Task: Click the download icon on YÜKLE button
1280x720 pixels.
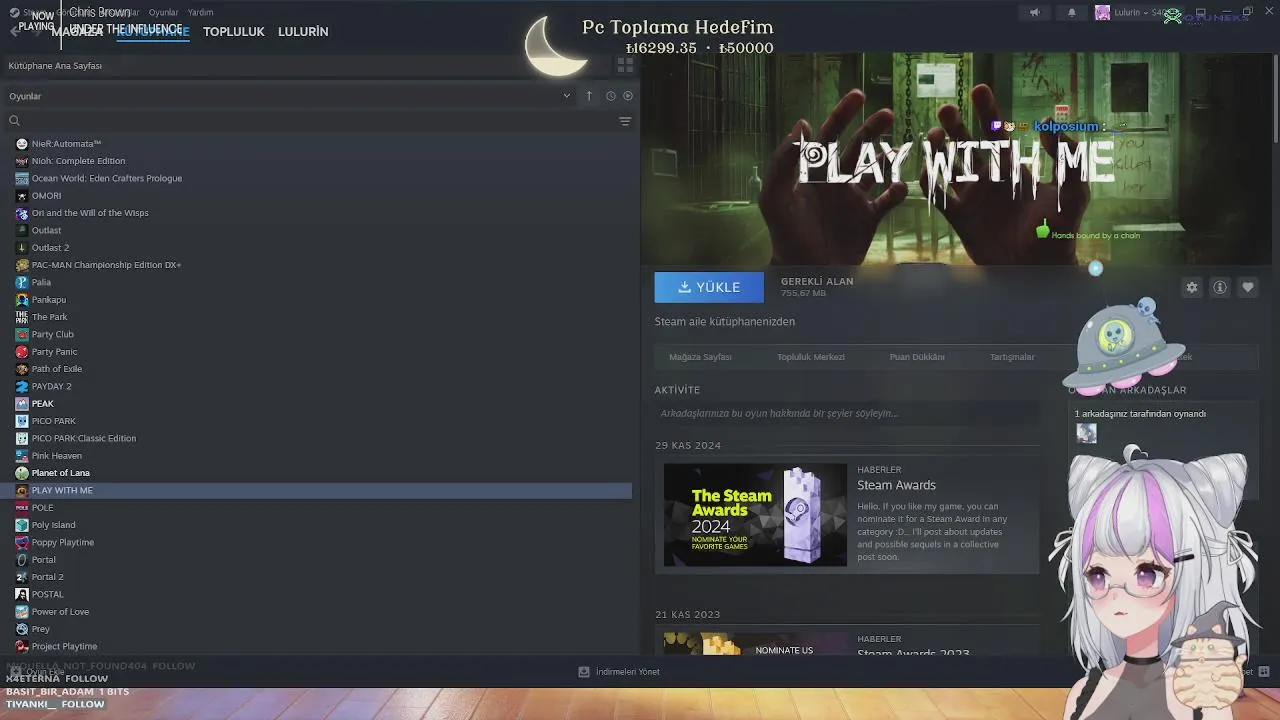Action: tap(685, 287)
